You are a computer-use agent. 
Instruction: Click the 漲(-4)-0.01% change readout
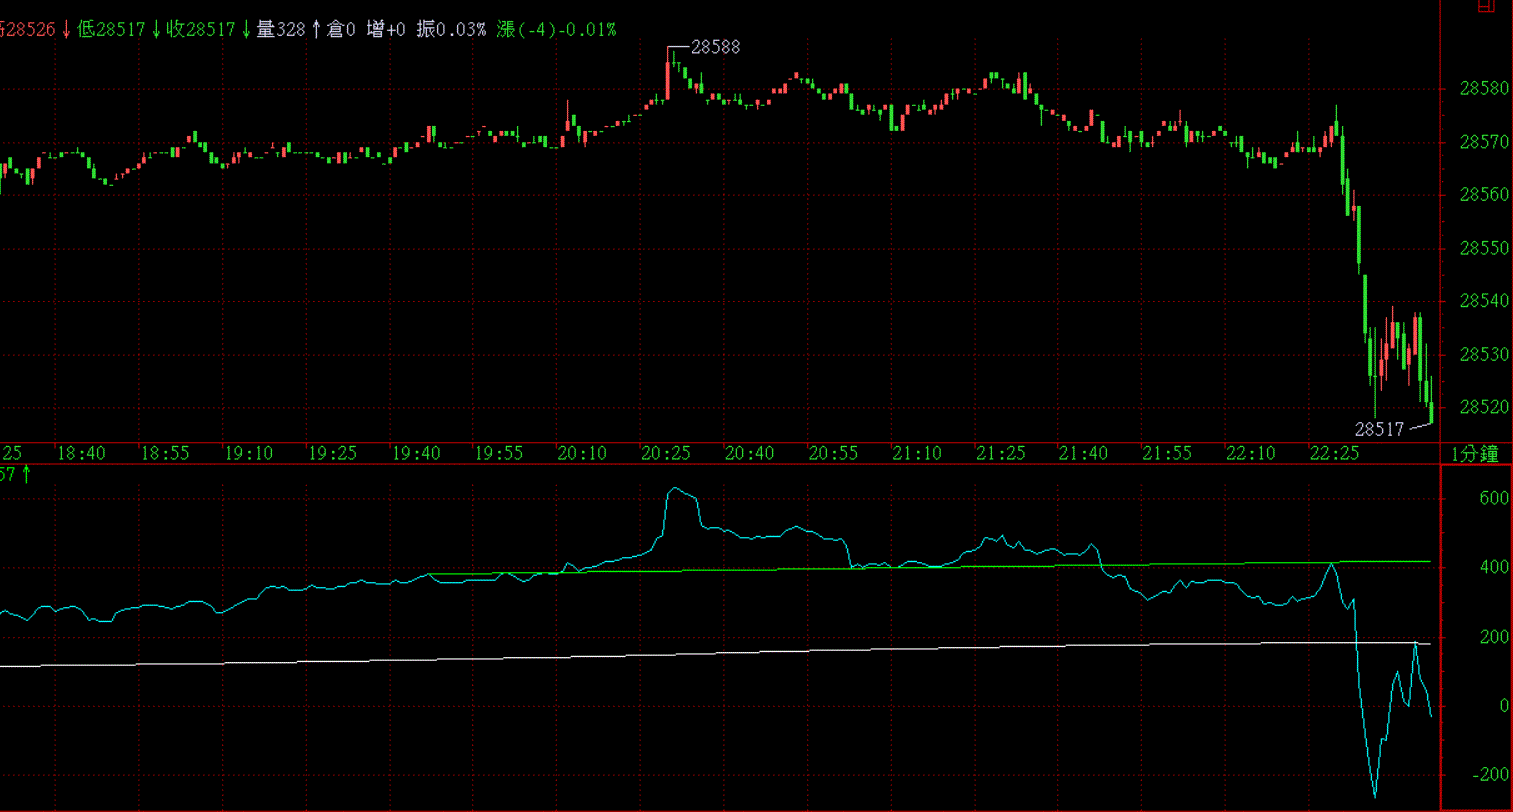[556, 30]
